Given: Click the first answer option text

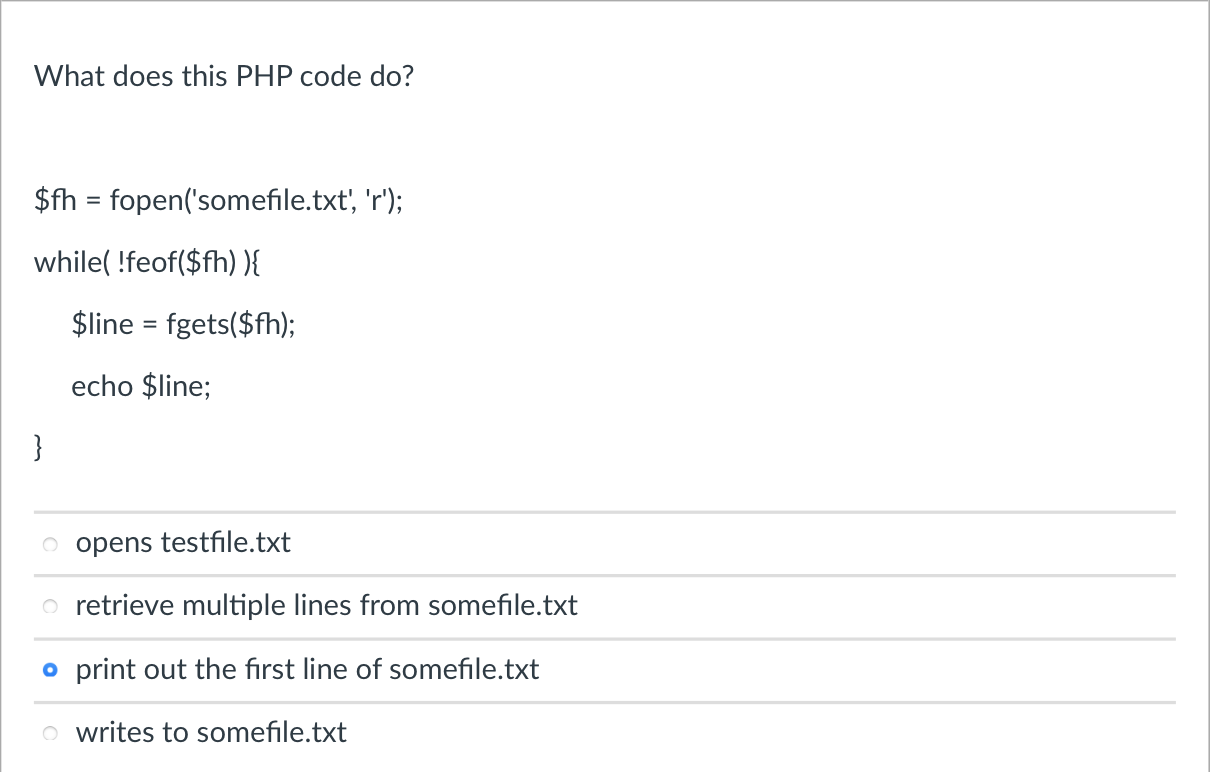Looking at the screenshot, I should point(183,543).
